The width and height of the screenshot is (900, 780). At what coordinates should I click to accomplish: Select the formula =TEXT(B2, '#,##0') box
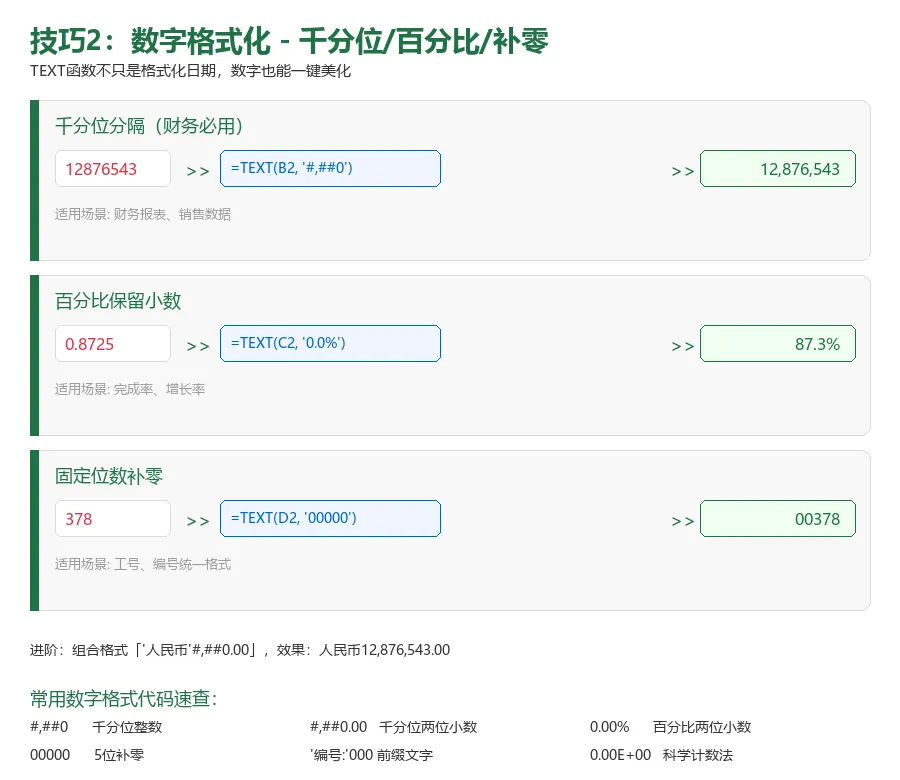tap(330, 169)
